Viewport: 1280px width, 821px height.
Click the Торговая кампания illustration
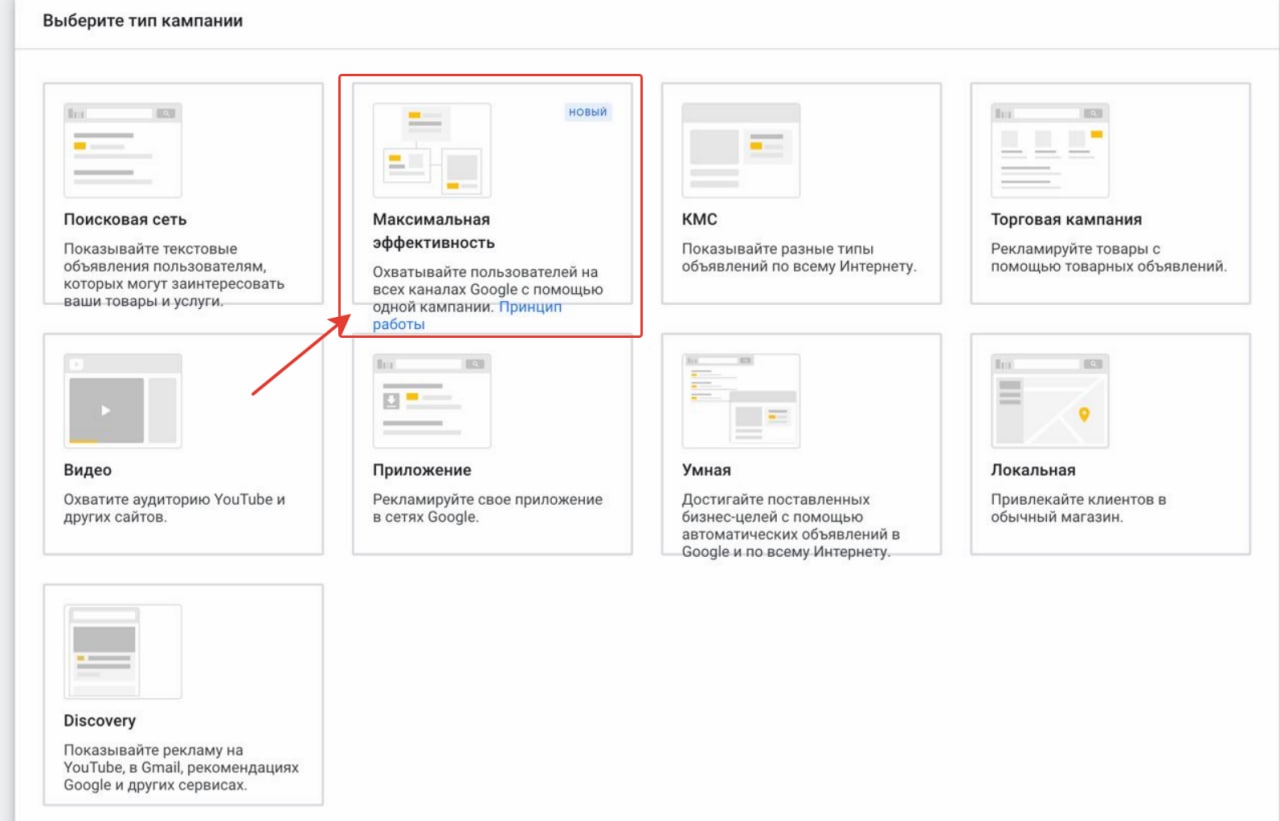(x=1050, y=150)
